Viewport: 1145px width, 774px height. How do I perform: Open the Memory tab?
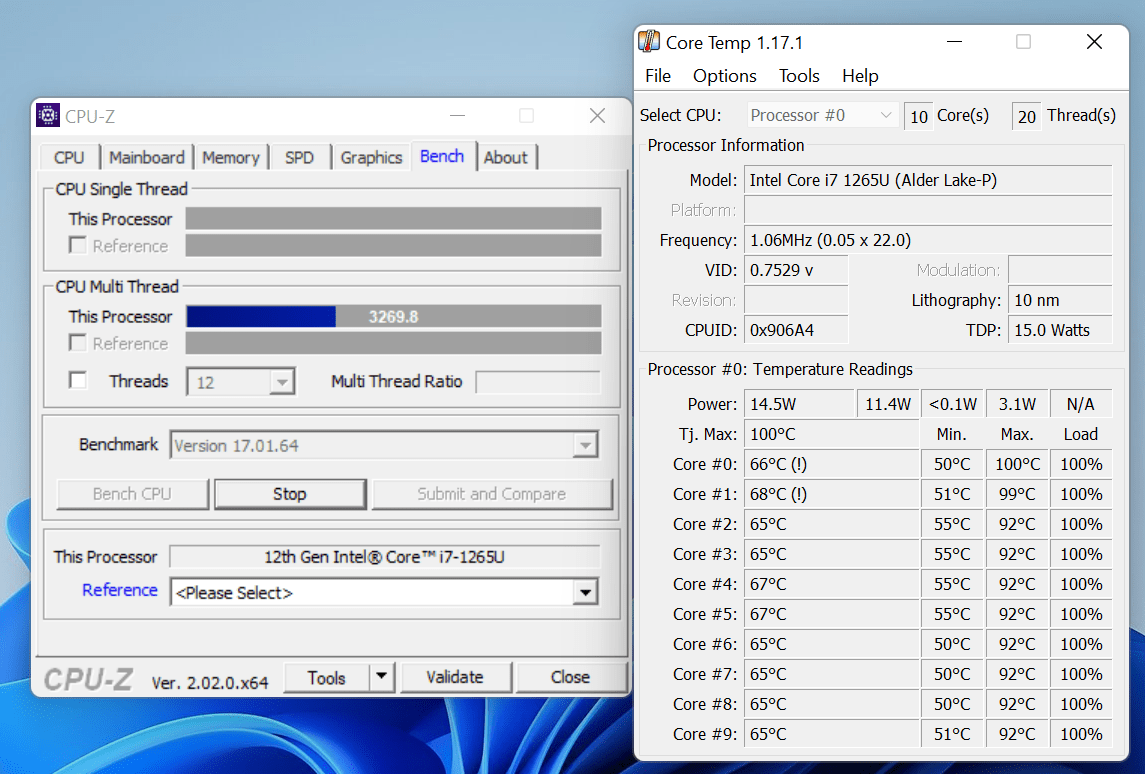point(231,158)
